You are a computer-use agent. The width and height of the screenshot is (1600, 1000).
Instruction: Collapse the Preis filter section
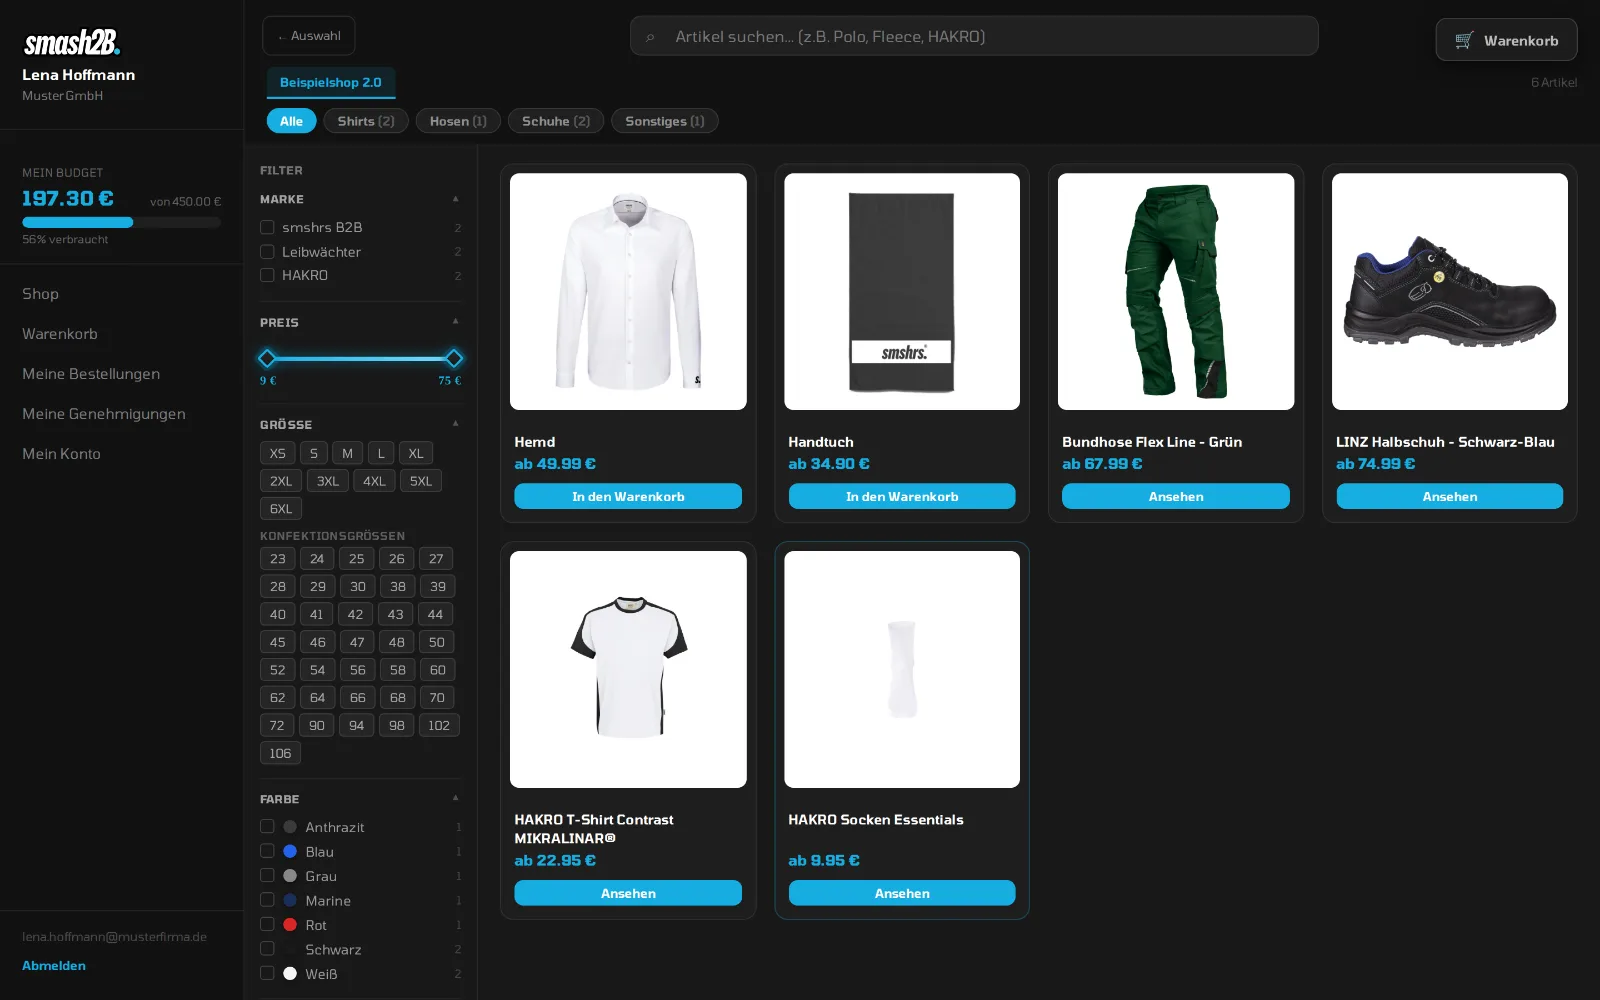coord(456,322)
